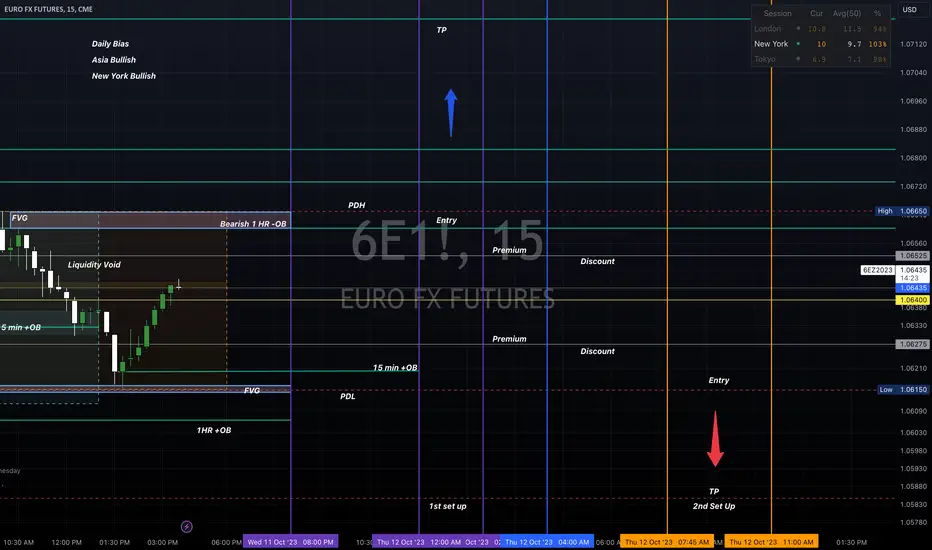Viewport: 932px width, 550px height.
Task: Click the Entry label above the red arrow
Action: tap(719, 381)
